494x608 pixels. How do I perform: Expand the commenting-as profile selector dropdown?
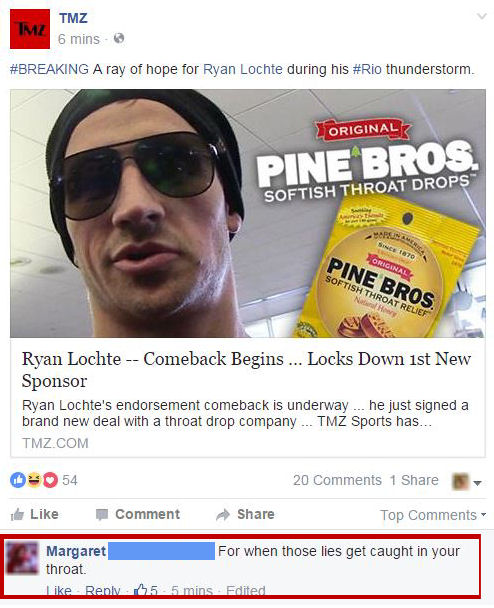467,482
